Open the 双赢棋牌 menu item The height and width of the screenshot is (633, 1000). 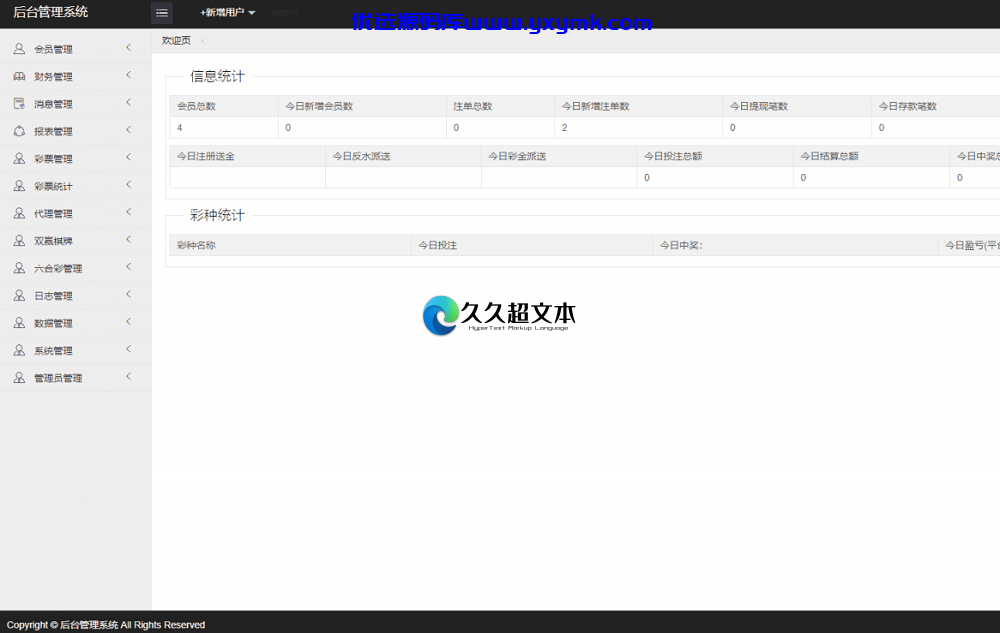point(75,241)
